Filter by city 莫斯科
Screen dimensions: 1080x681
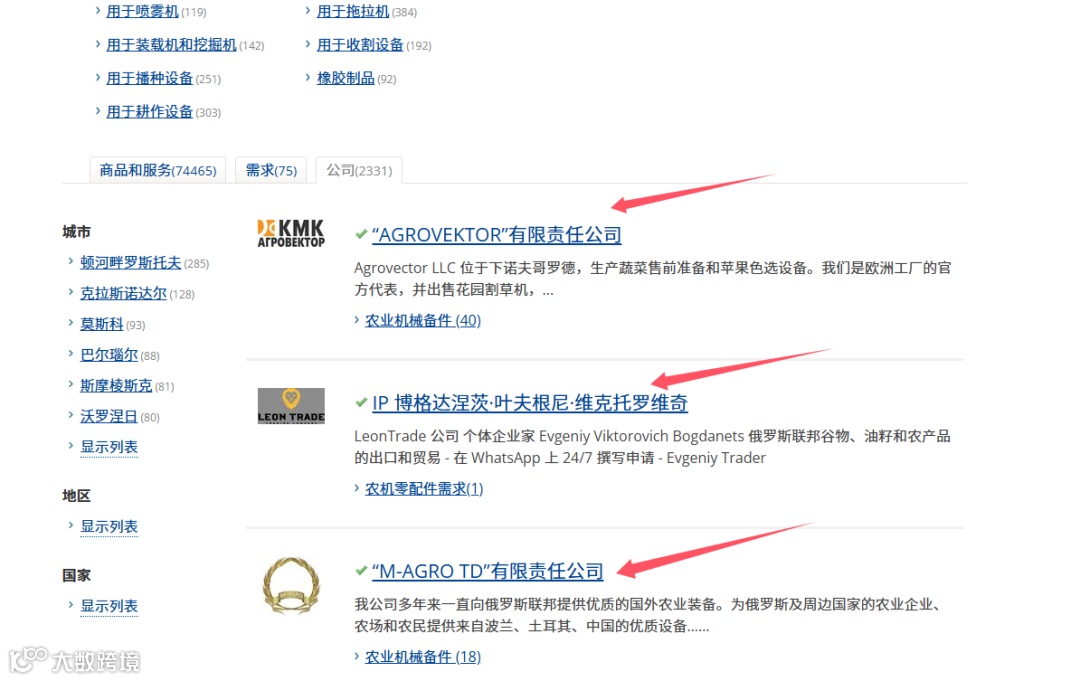click(102, 324)
